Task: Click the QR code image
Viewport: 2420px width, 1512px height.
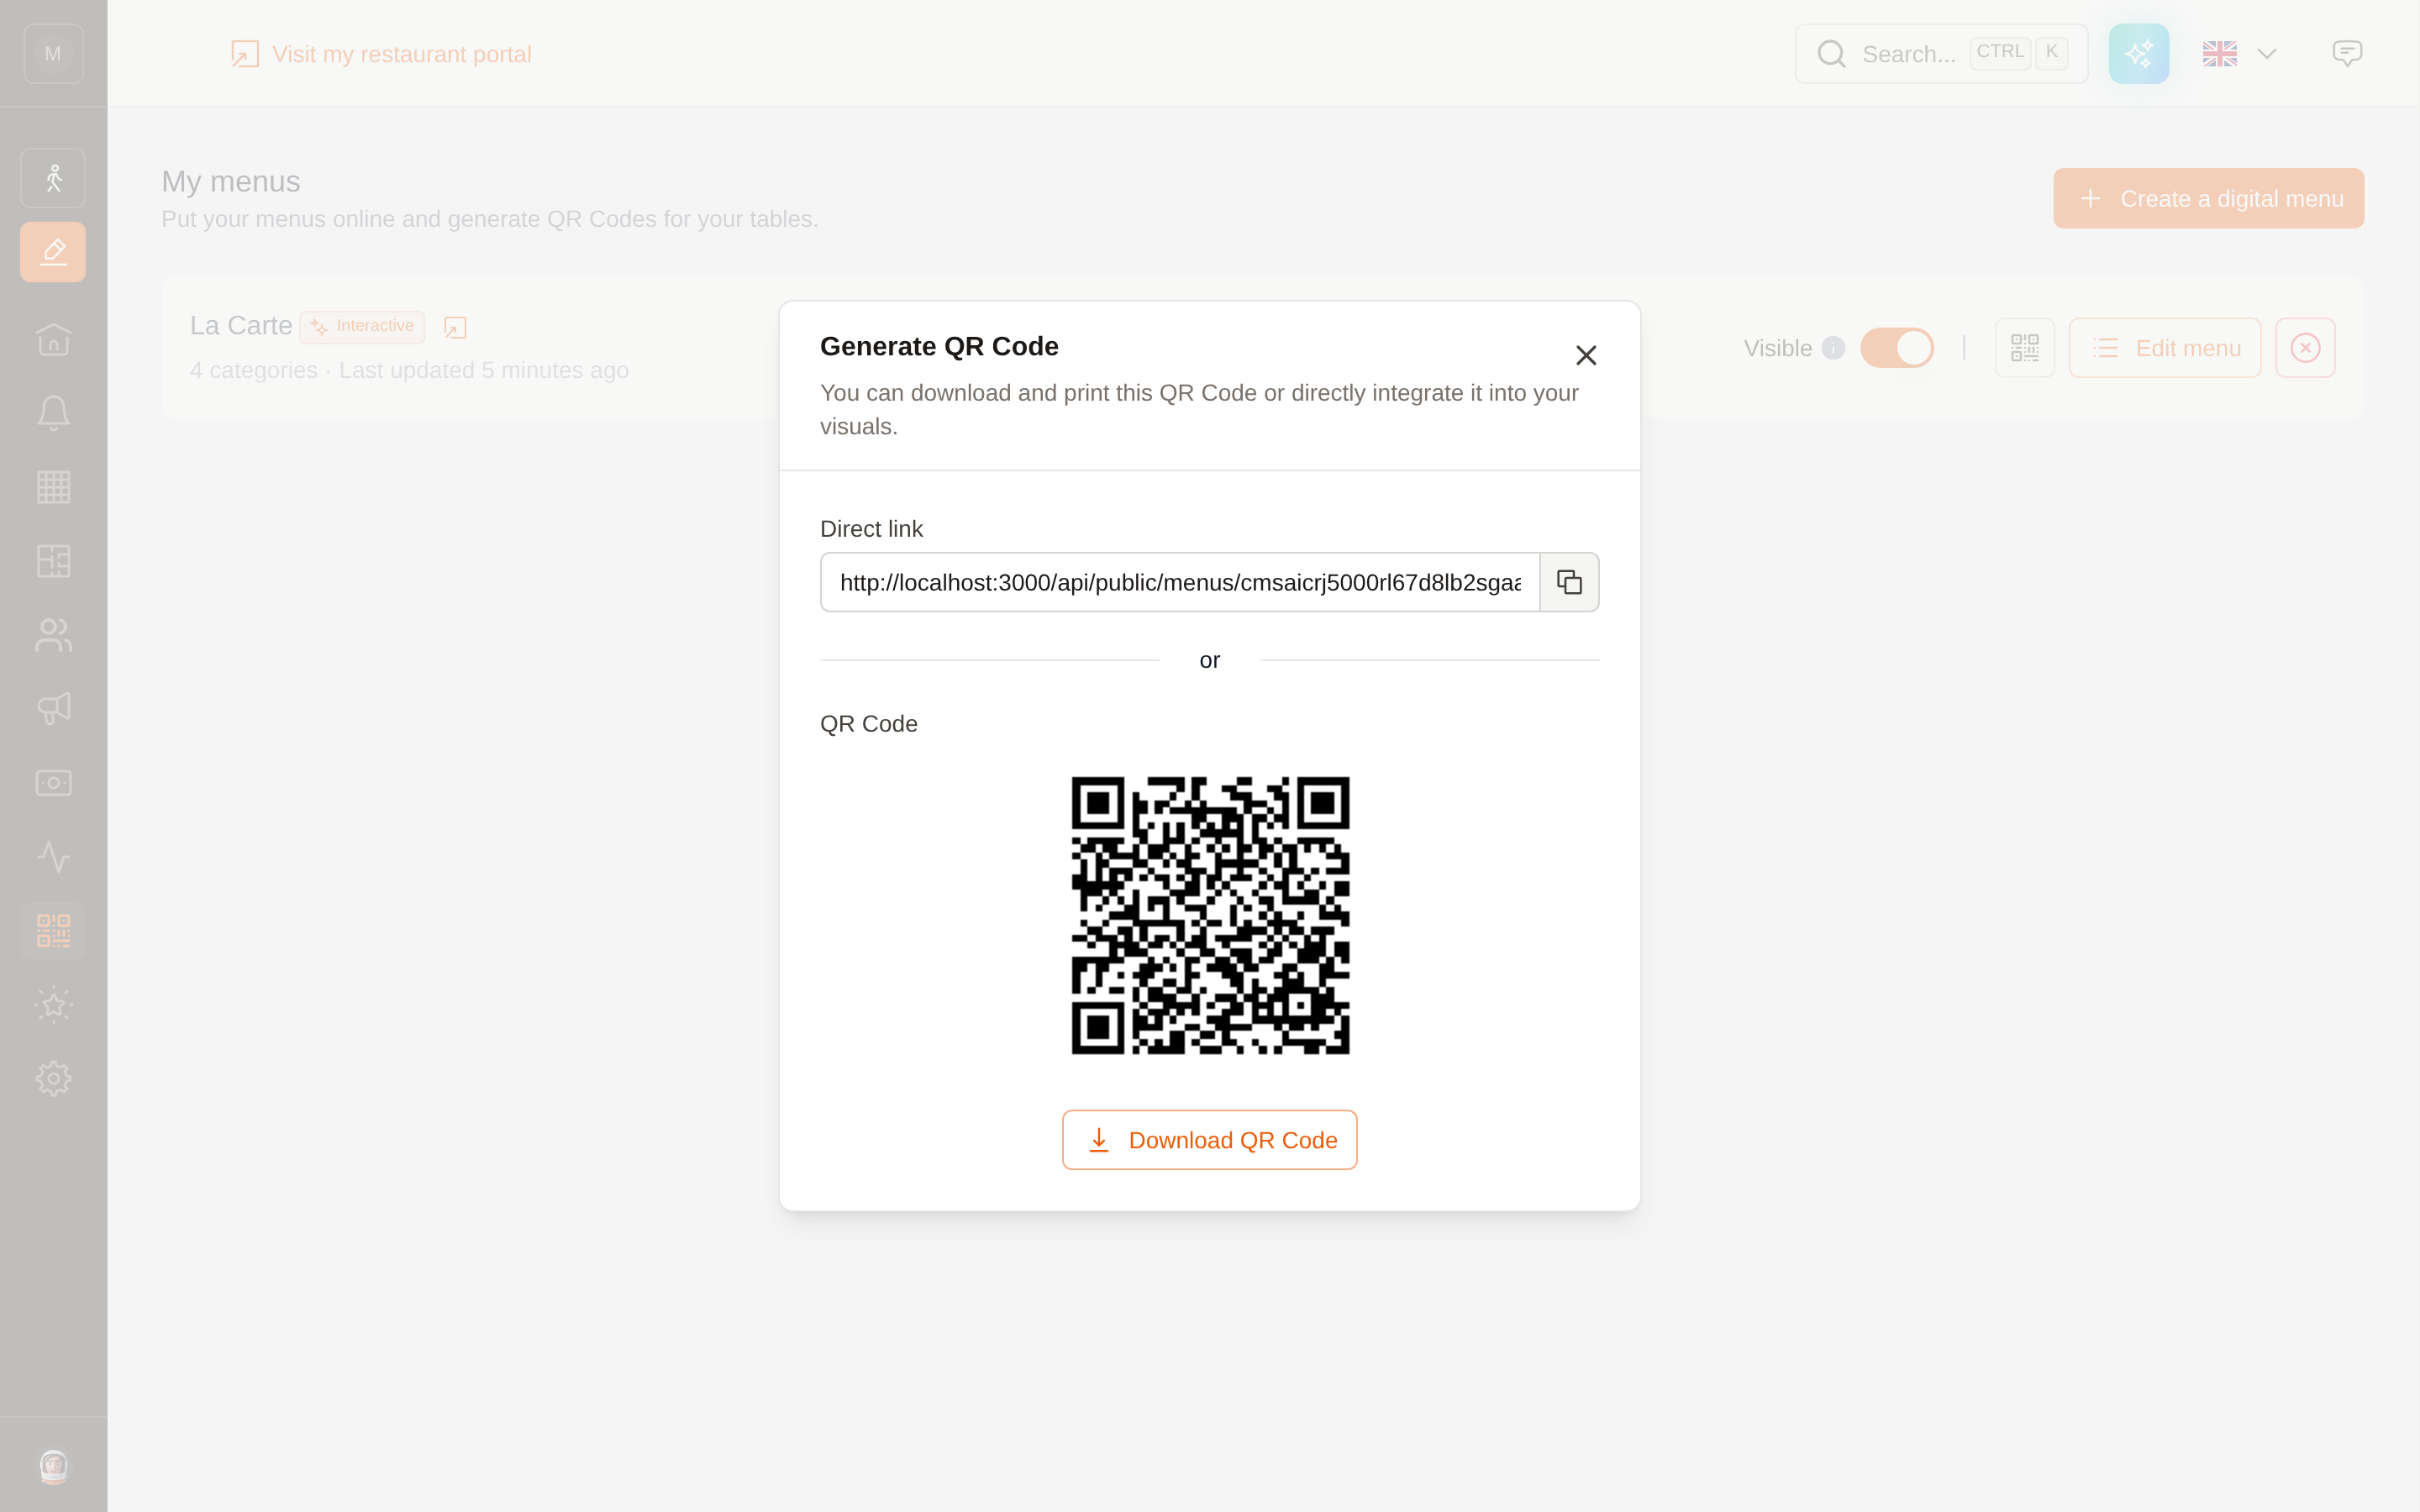Action: (1210, 915)
